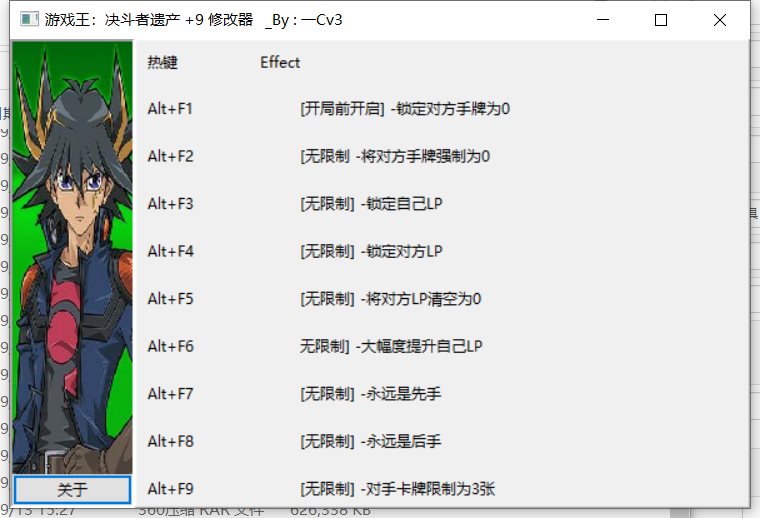The width and height of the screenshot is (760, 518).
Task: Click the 关于 button
Action: (72, 489)
